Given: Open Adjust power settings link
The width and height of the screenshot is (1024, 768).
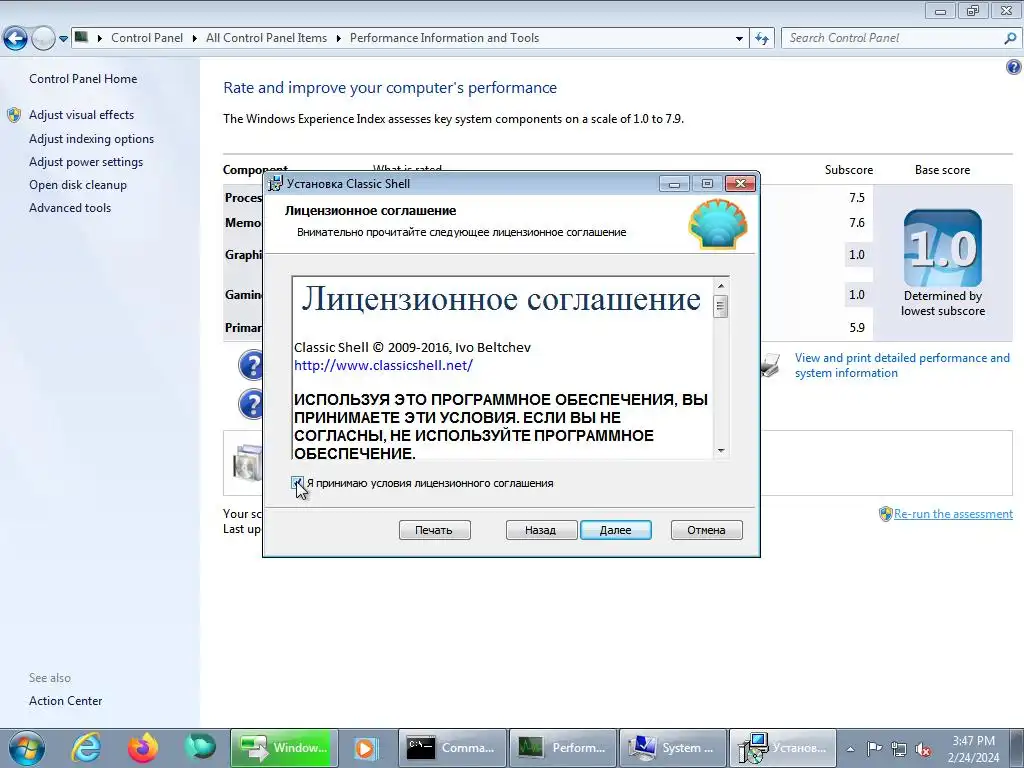Looking at the screenshot, I should click(86, 162).
